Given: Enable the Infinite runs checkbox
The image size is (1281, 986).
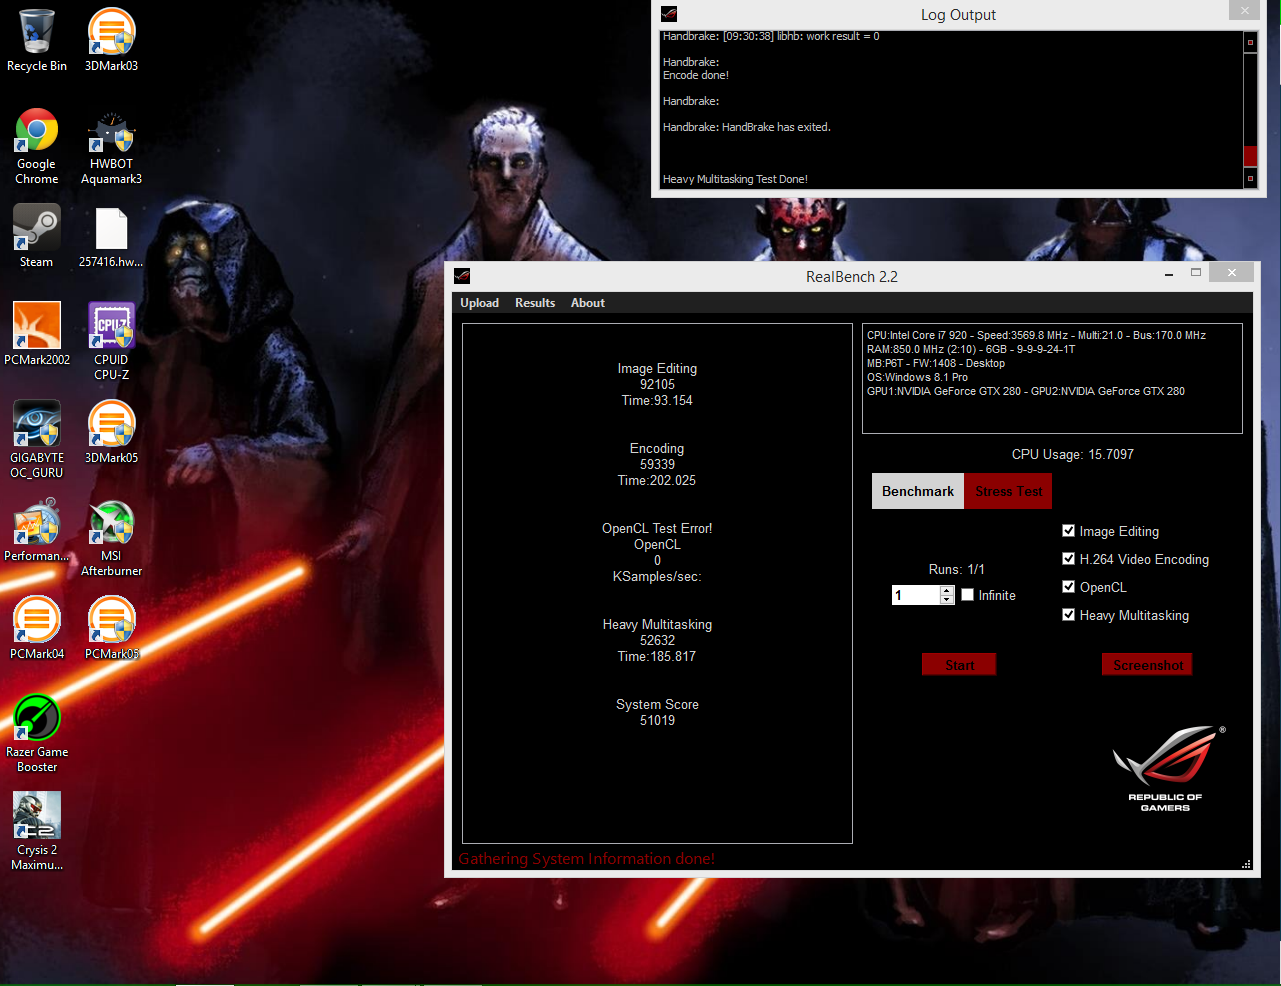Looking at the screenshot, I should (967, 594).
